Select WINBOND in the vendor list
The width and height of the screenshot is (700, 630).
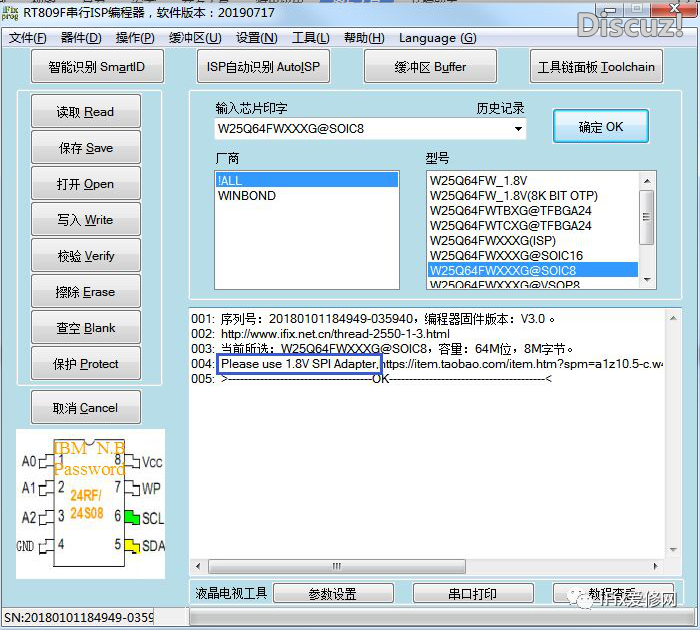(x=306, y=196)
